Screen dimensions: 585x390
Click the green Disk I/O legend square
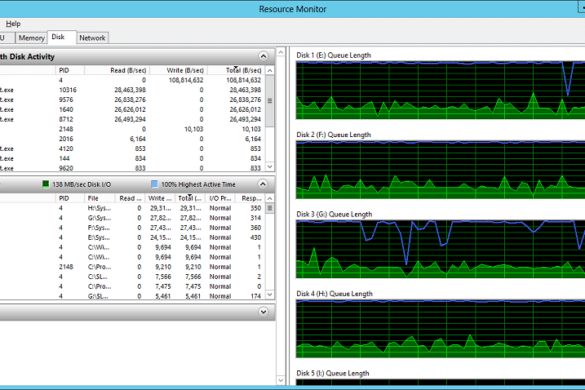(x=46, y=184)
